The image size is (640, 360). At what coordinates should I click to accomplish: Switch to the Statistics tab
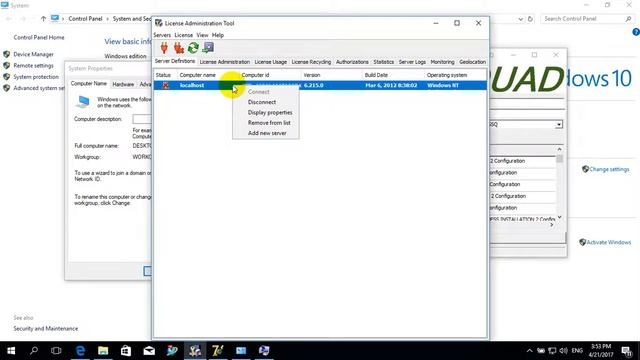[x=384, y=62]
